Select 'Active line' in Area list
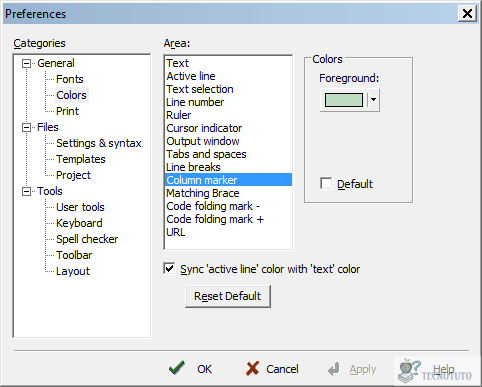 [x=228, y=76]
